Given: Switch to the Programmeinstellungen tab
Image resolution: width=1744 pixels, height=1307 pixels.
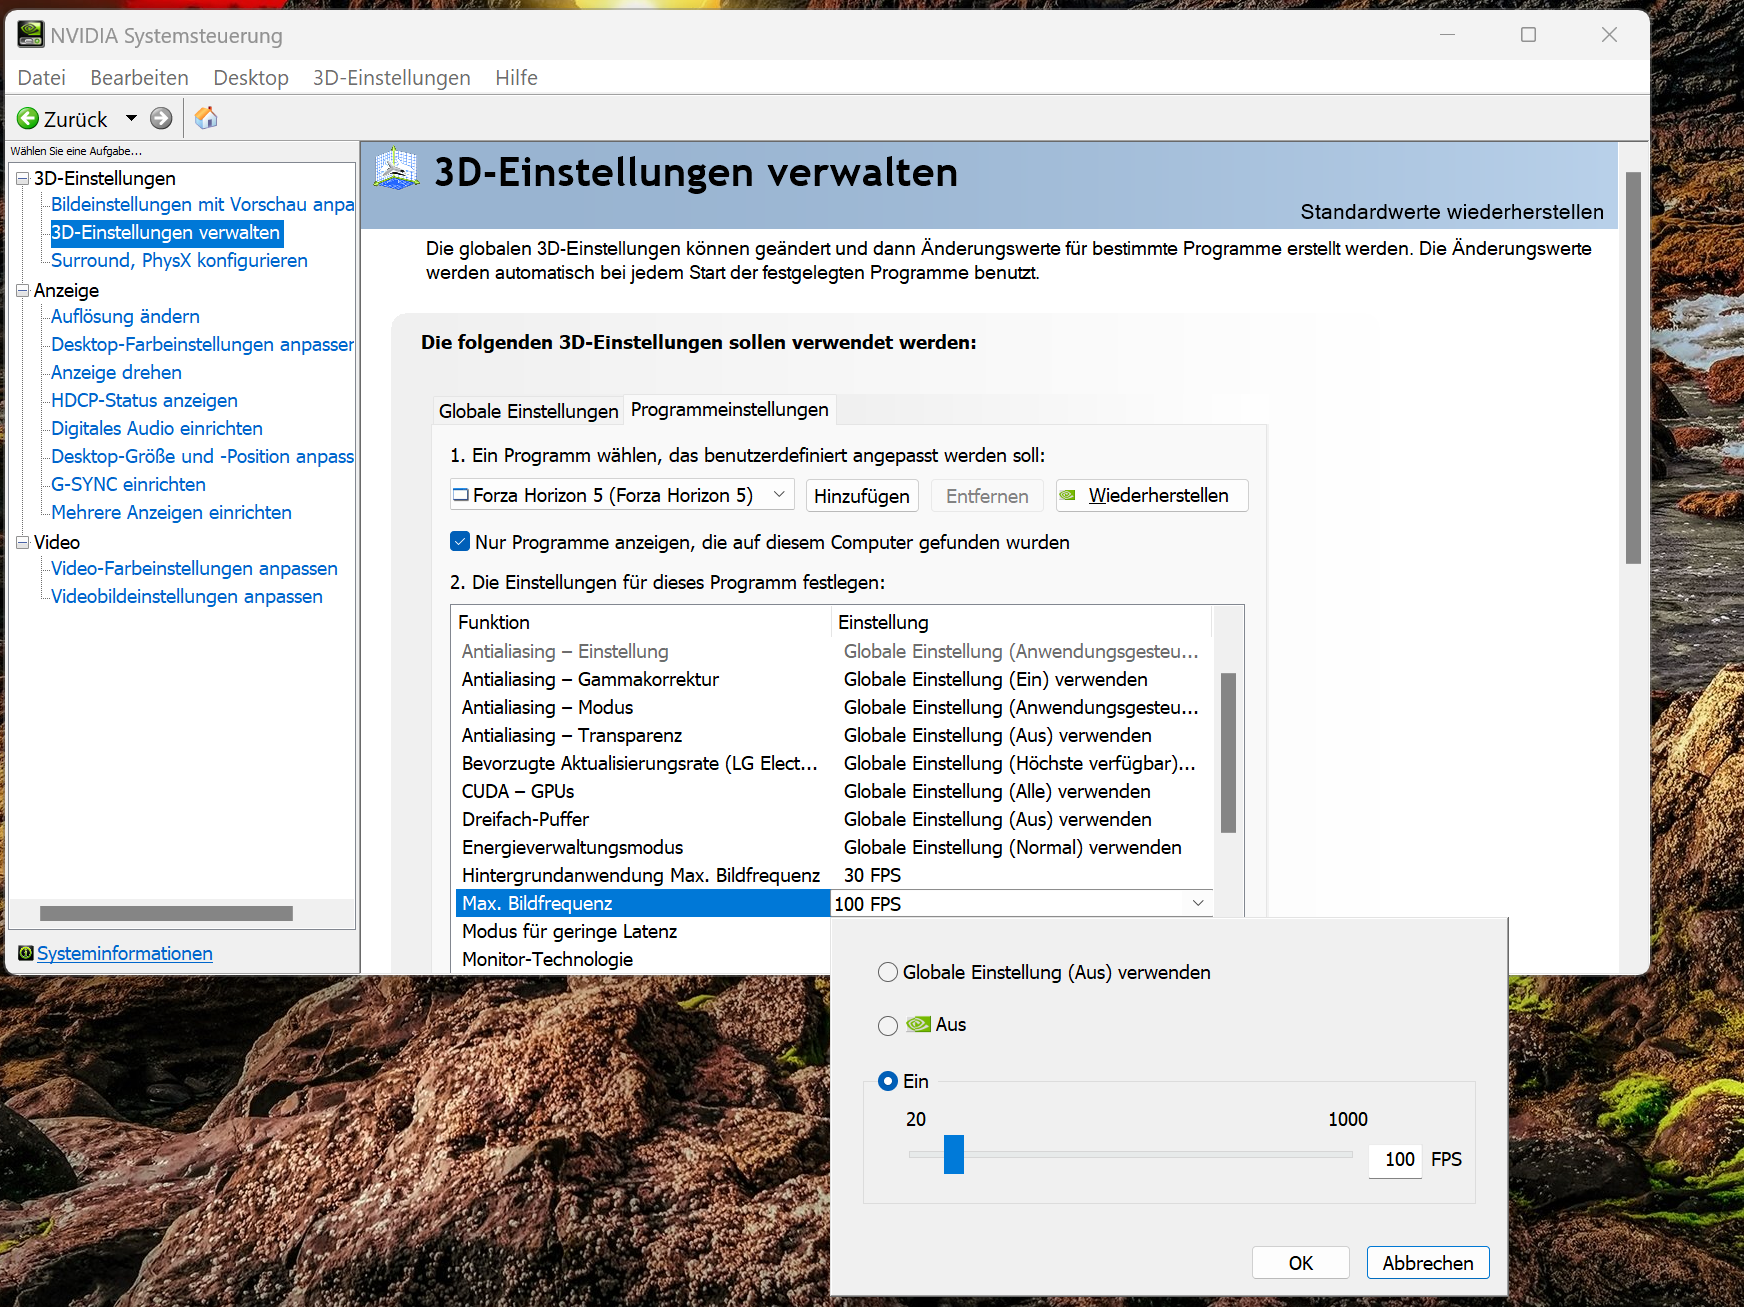Looking at the screenshot, I should 730,409.
